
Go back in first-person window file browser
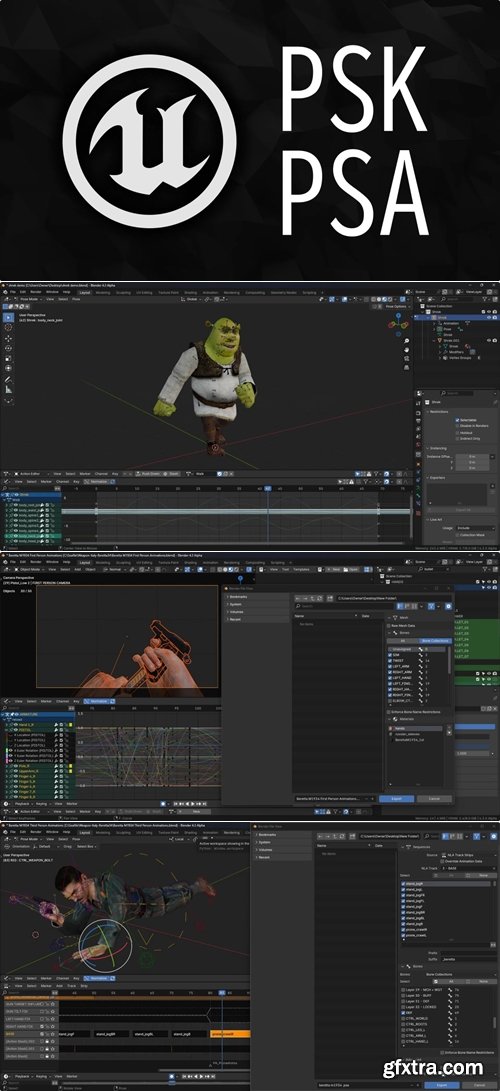(298, 598)
